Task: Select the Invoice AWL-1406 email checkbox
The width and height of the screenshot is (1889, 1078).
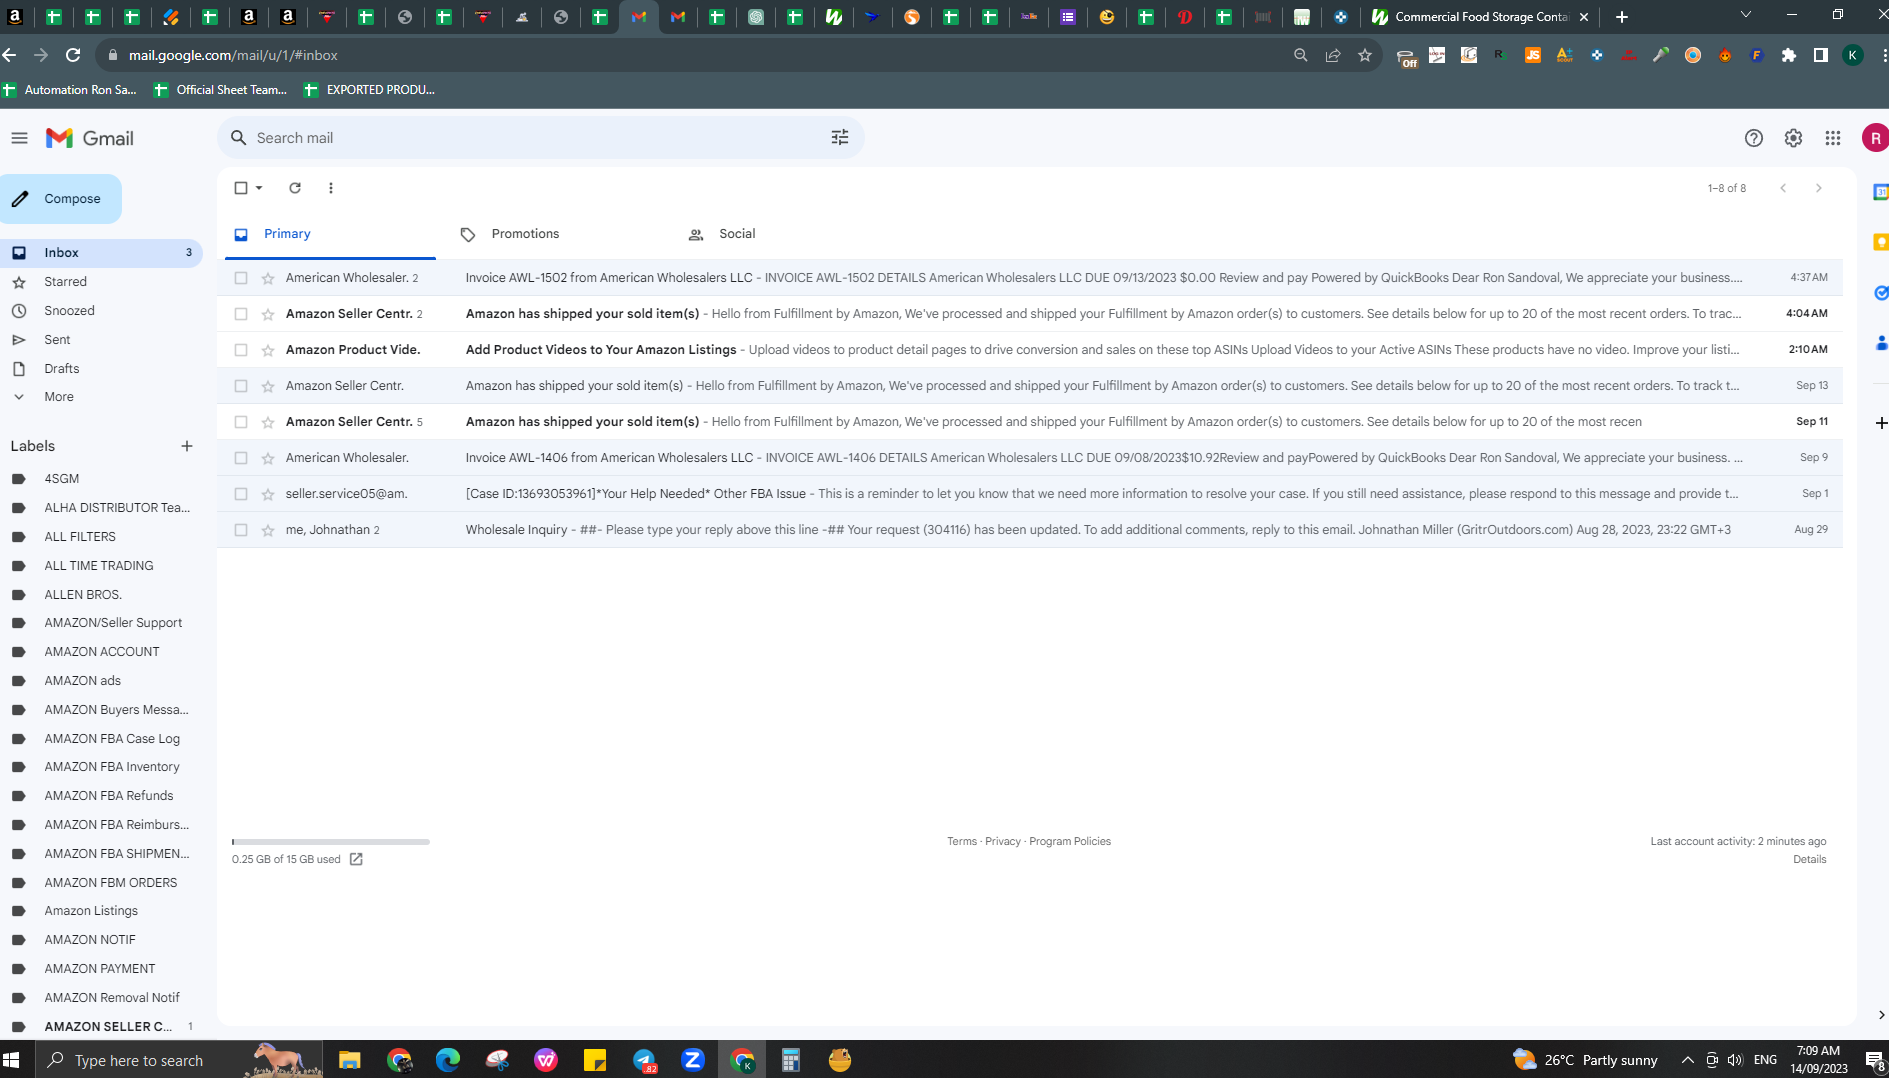Action: pyautogui.click(x=241, y=458)
